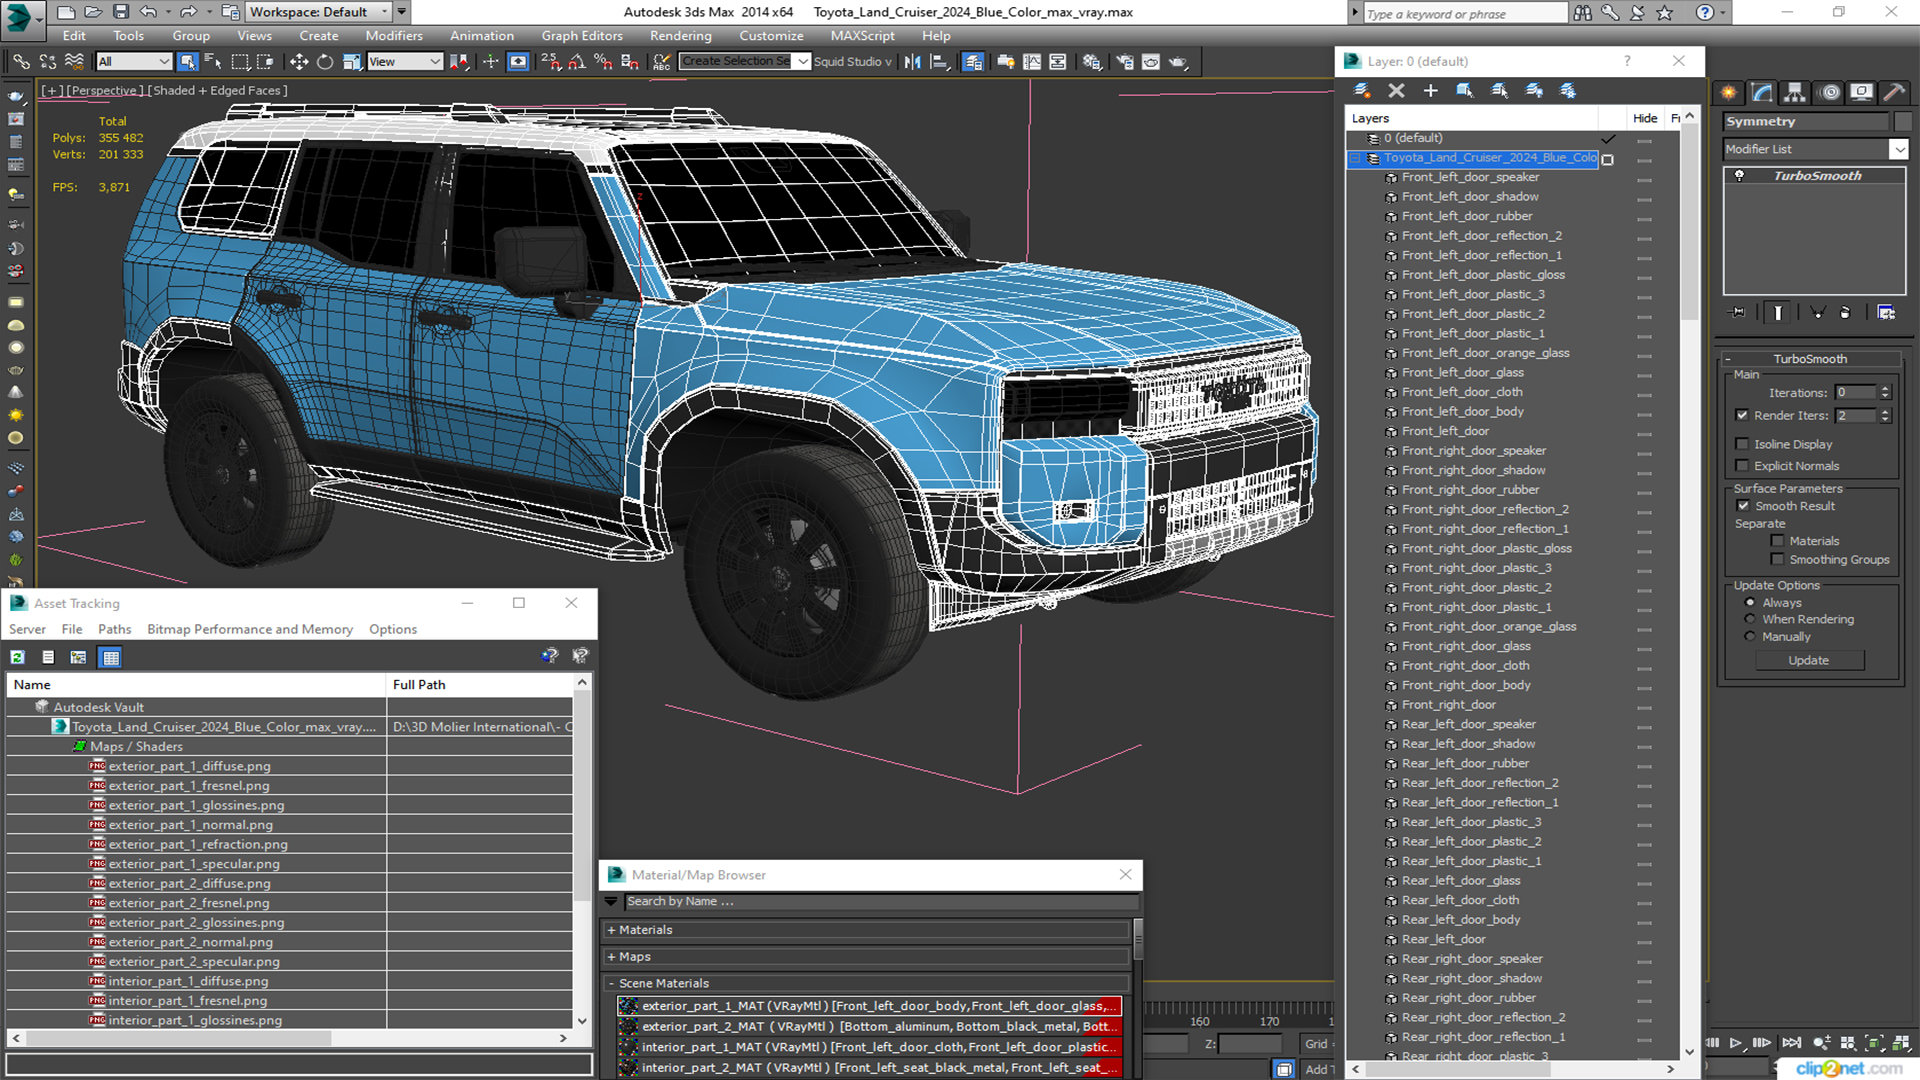Open Paths menu in Asset Tracking
Viewport: 1920px width, 1080px height.
pos(114,629)
